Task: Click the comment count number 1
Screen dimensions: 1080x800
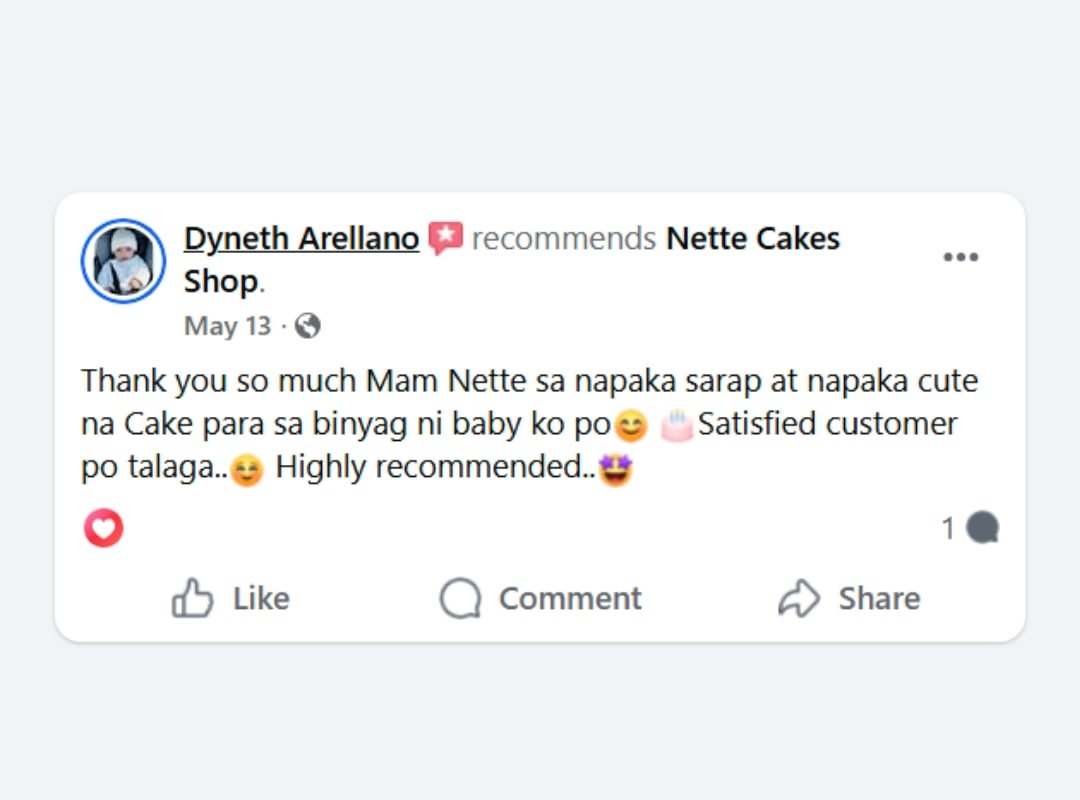Action: 948,528
